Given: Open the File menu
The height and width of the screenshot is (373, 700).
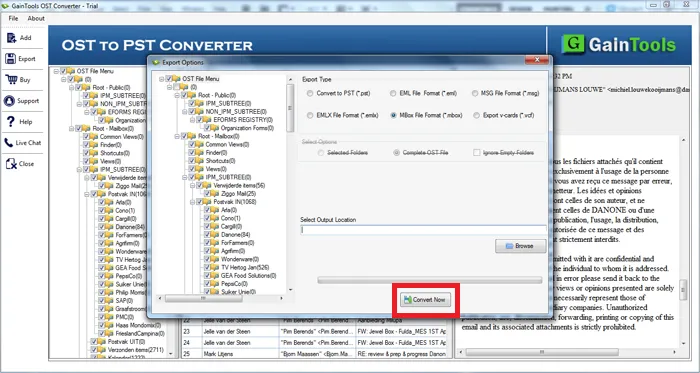Looking at the screenshot, I should pos(13,18).
